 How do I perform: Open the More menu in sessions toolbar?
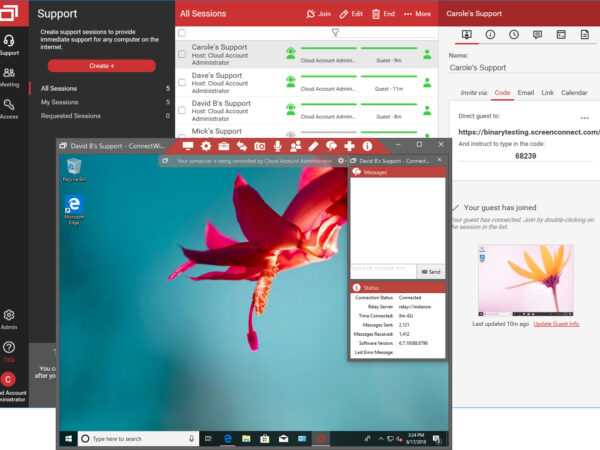(417, 14)
